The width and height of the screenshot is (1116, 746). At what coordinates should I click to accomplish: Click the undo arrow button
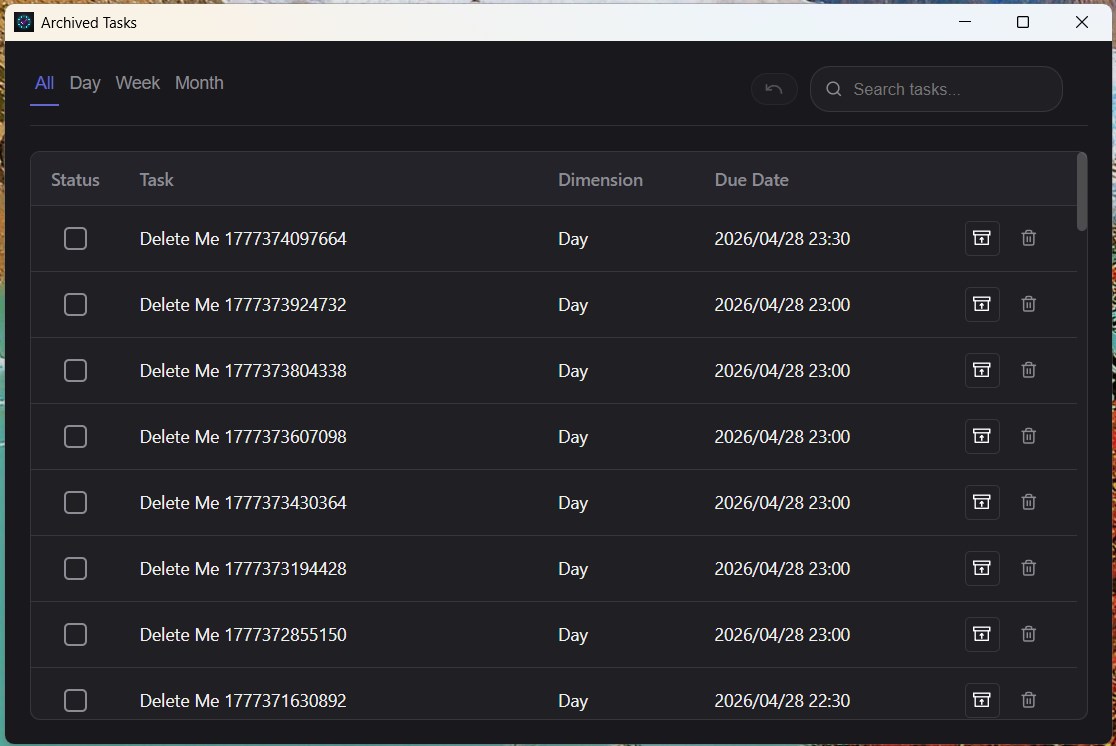[774, 89]
